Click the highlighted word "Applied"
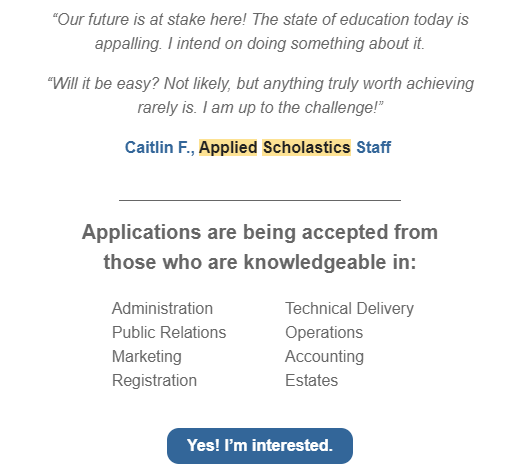 pyautogui.click(x=228, y=147)
